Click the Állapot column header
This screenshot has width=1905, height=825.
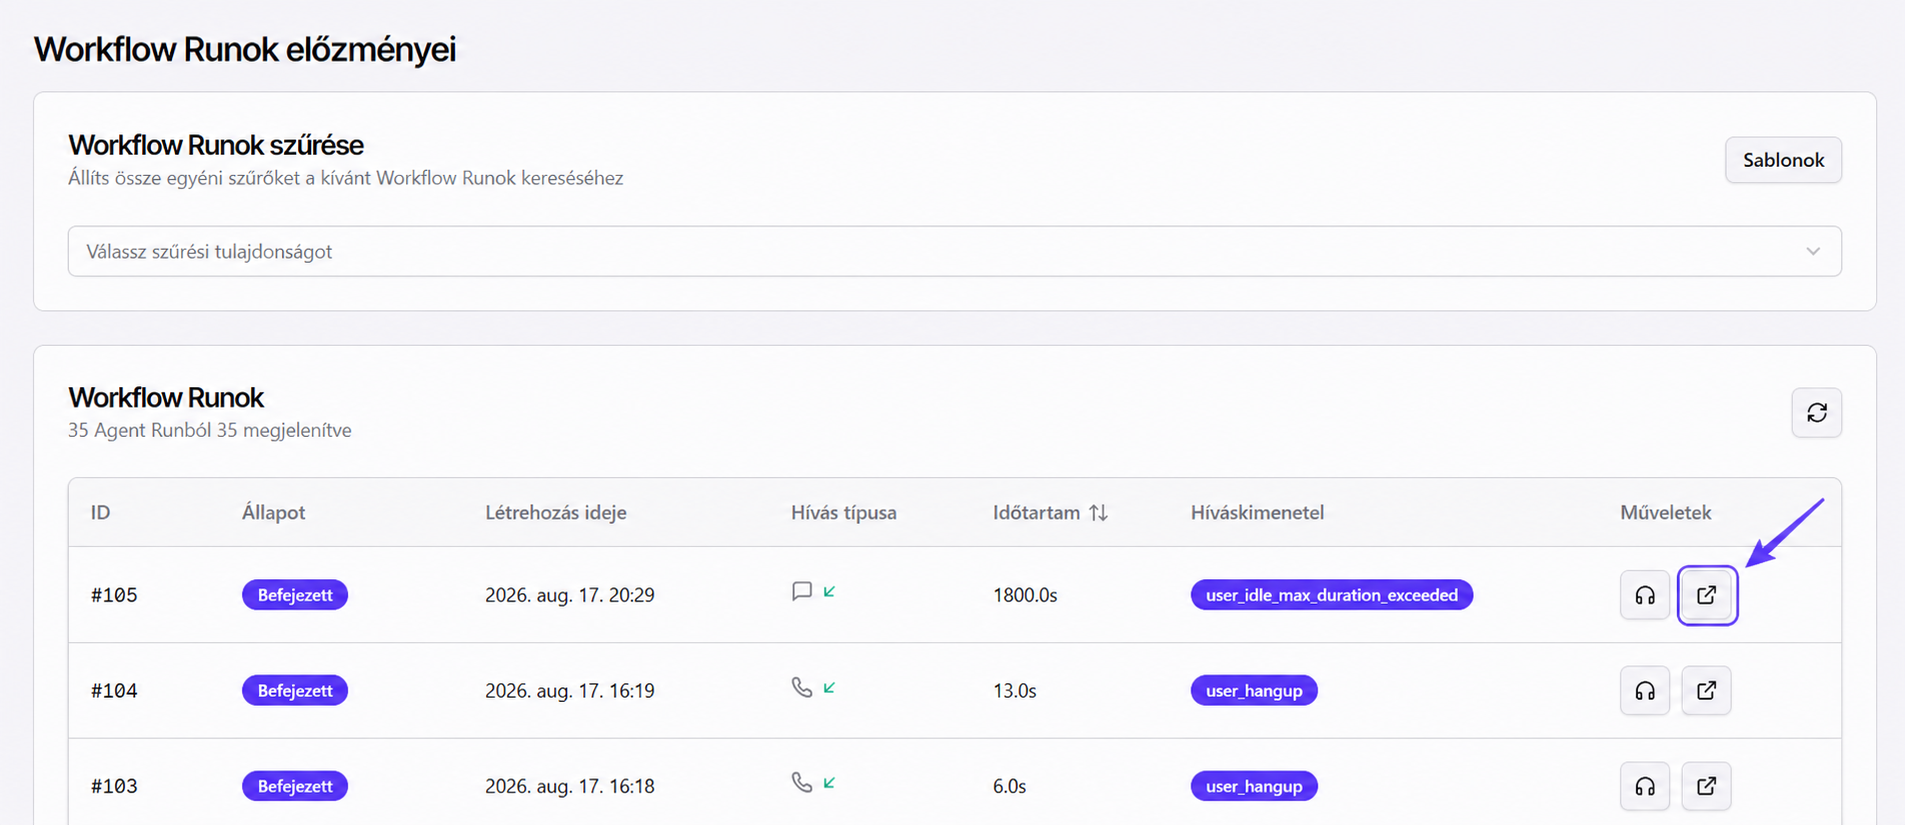[x=273, y=513]
